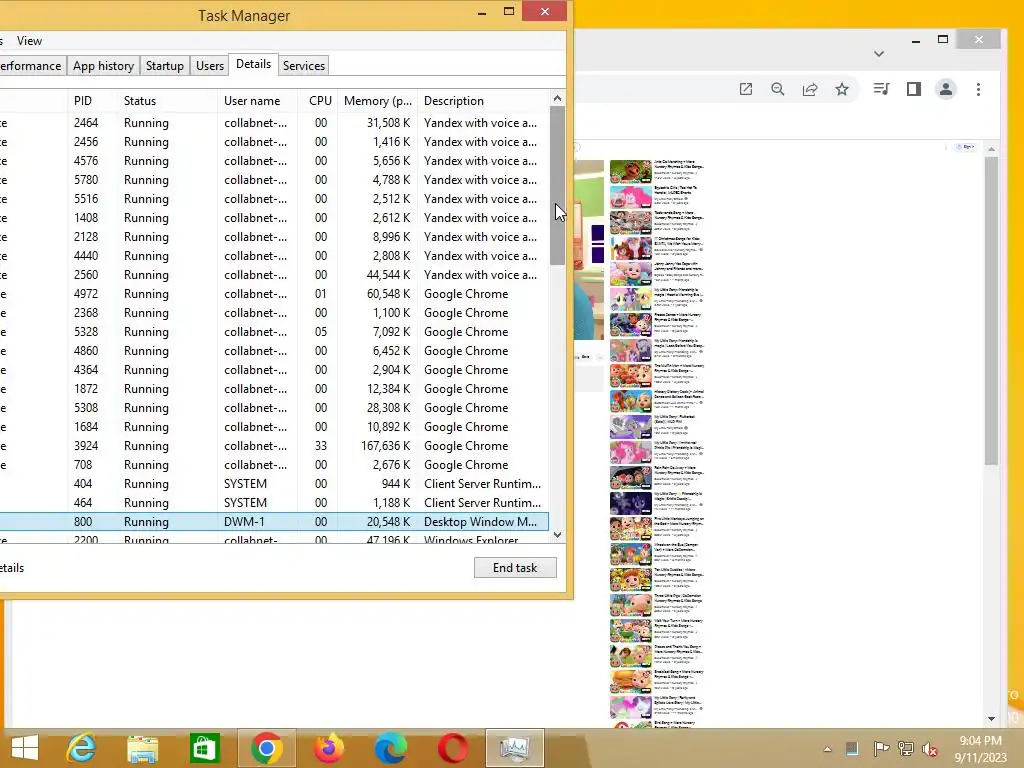Sort by the Status column header
Screen dimensions: 1024x768
coord(168,101)
